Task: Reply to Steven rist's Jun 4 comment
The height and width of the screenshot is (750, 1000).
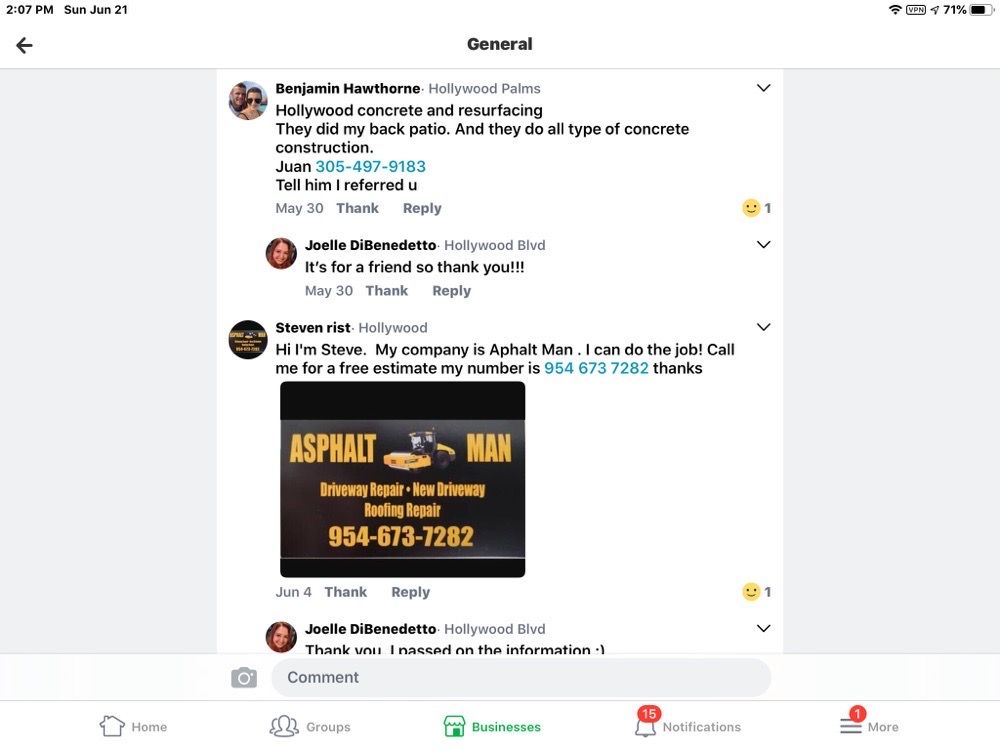Action: point(411,592)
